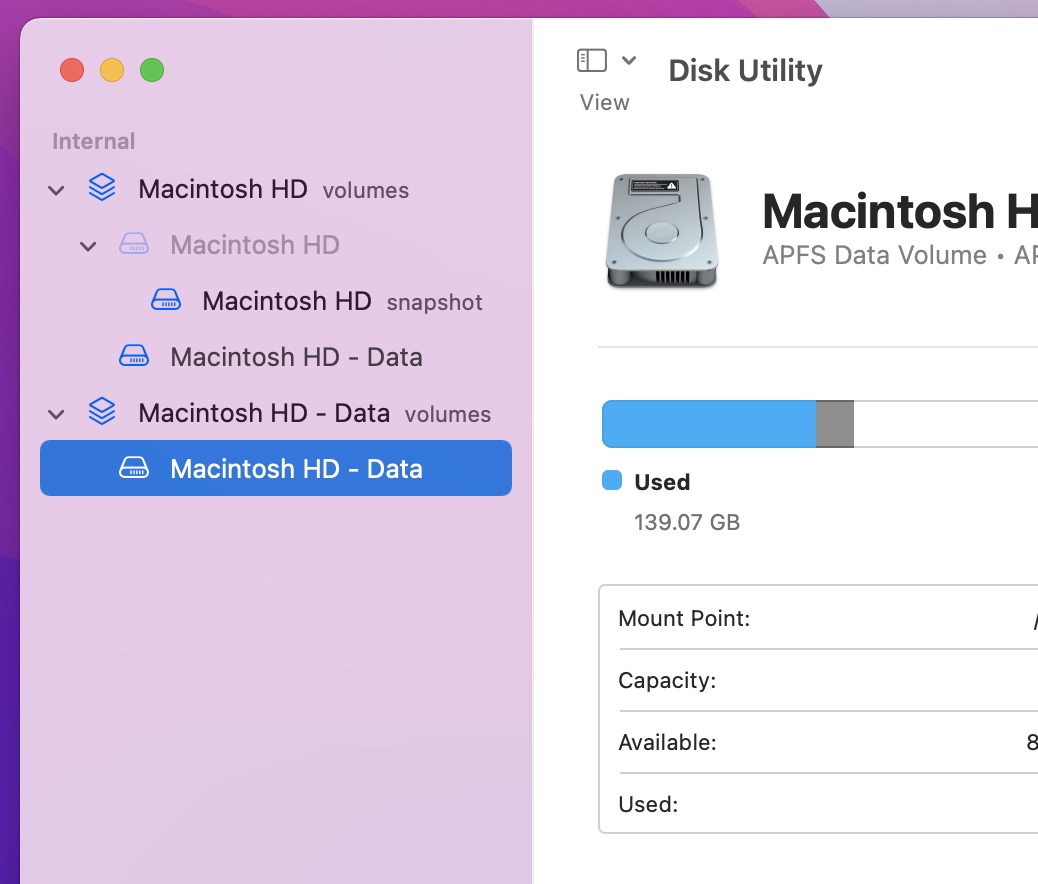1038x884 pixels.
Task: Open the View dropdown chevron
Action: [x=629, y=61]
